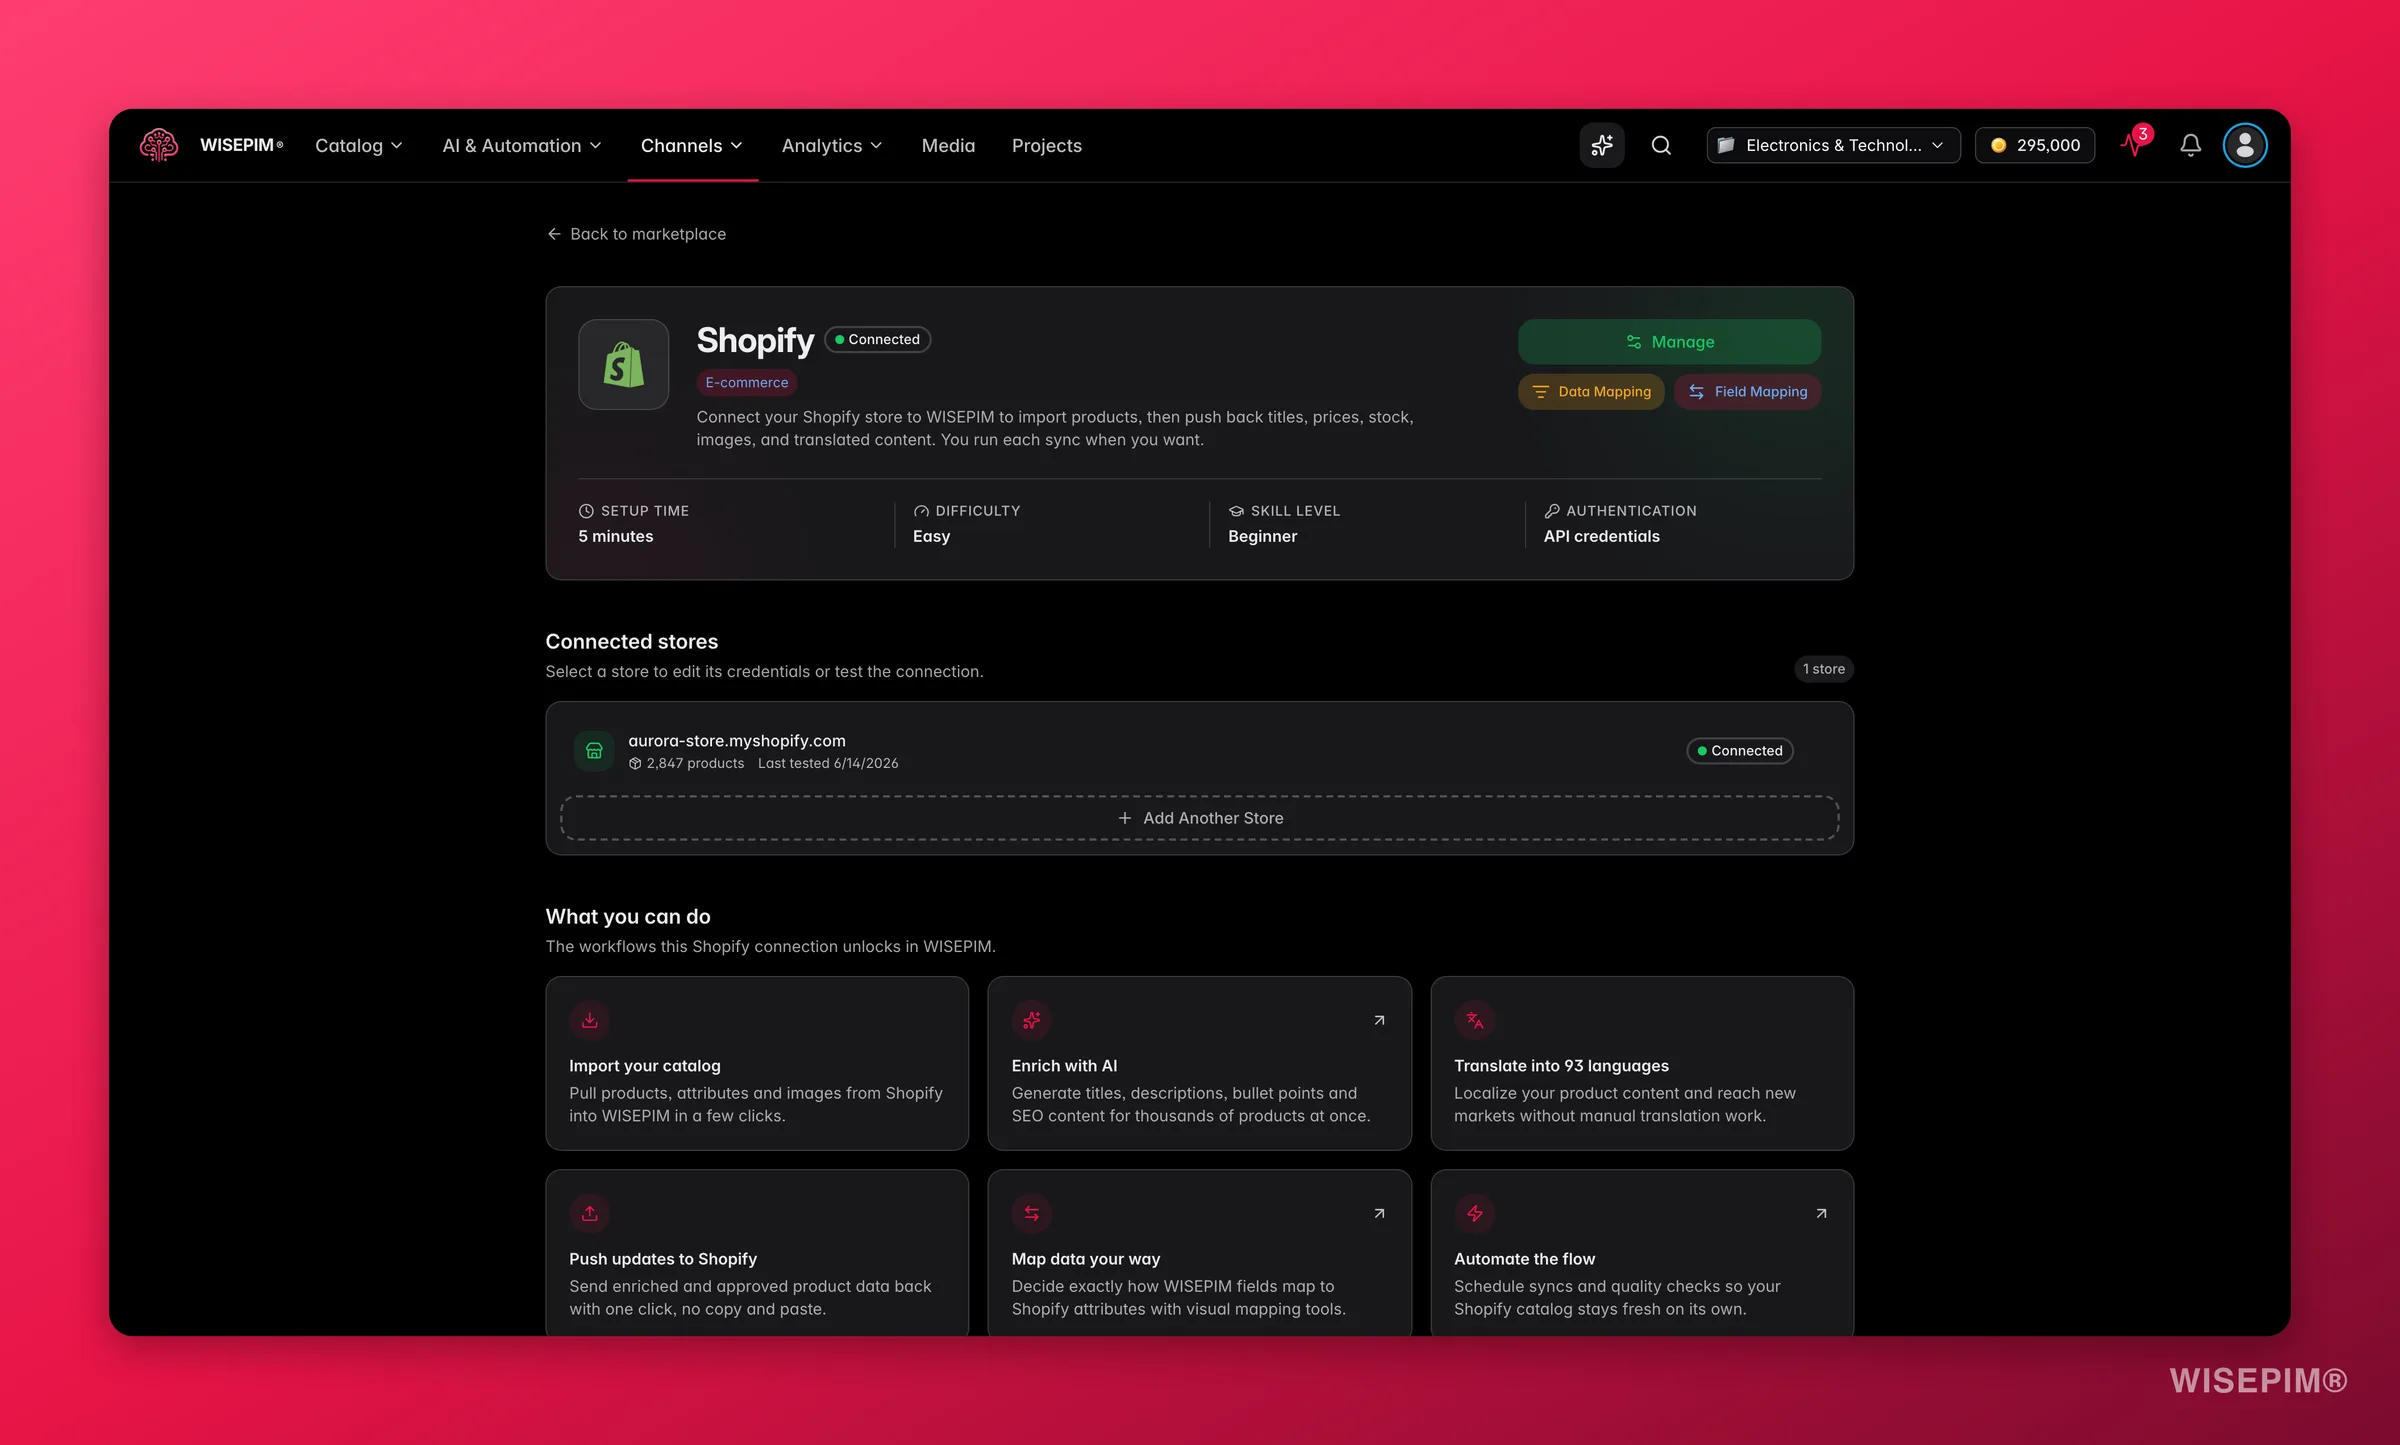
Task: Click the What you can do heading
Action: (x=628, y=917)
